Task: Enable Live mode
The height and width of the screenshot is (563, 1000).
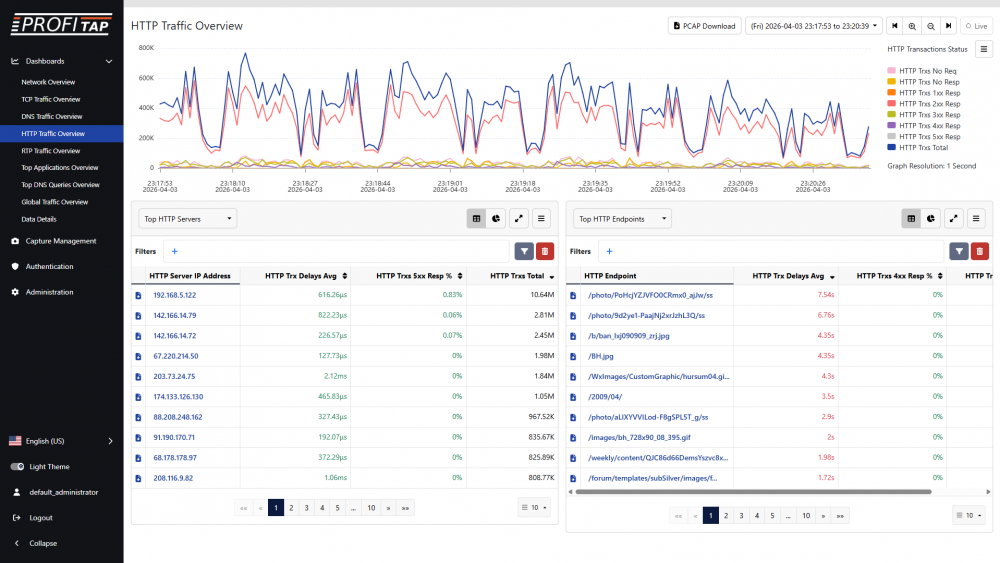Action: click(973, 26)
